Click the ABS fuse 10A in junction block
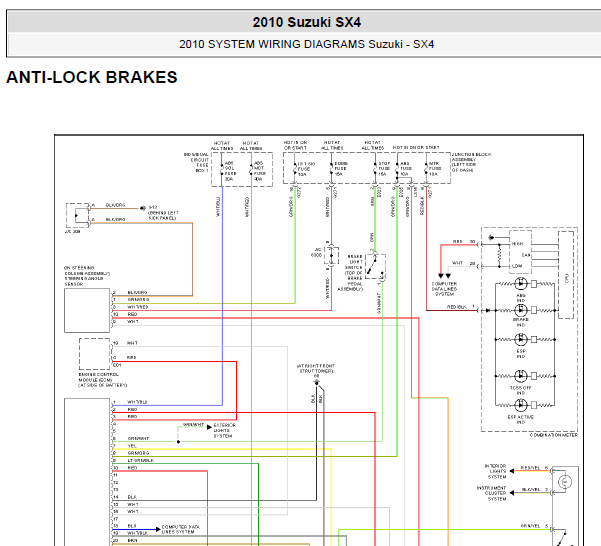601x546 pixels. [x=397, y=169]
